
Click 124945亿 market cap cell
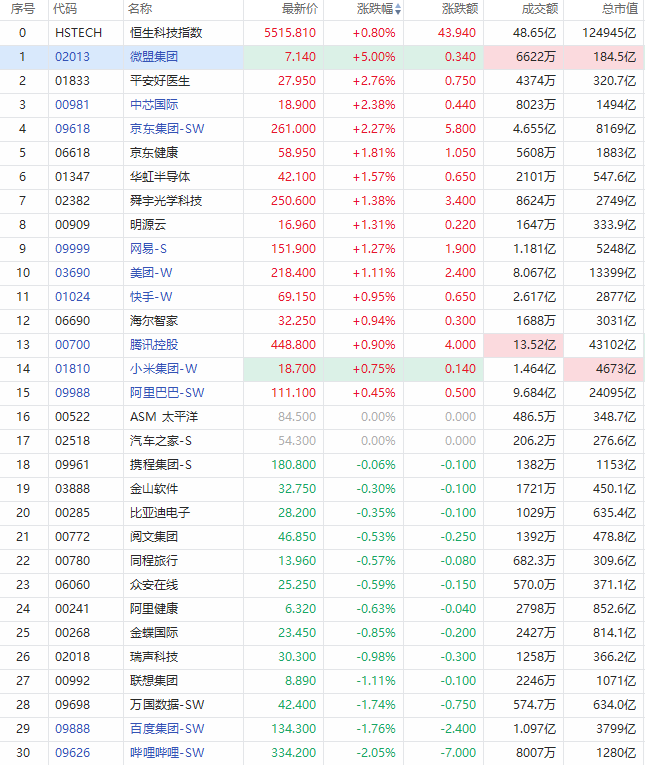(609, 33)
